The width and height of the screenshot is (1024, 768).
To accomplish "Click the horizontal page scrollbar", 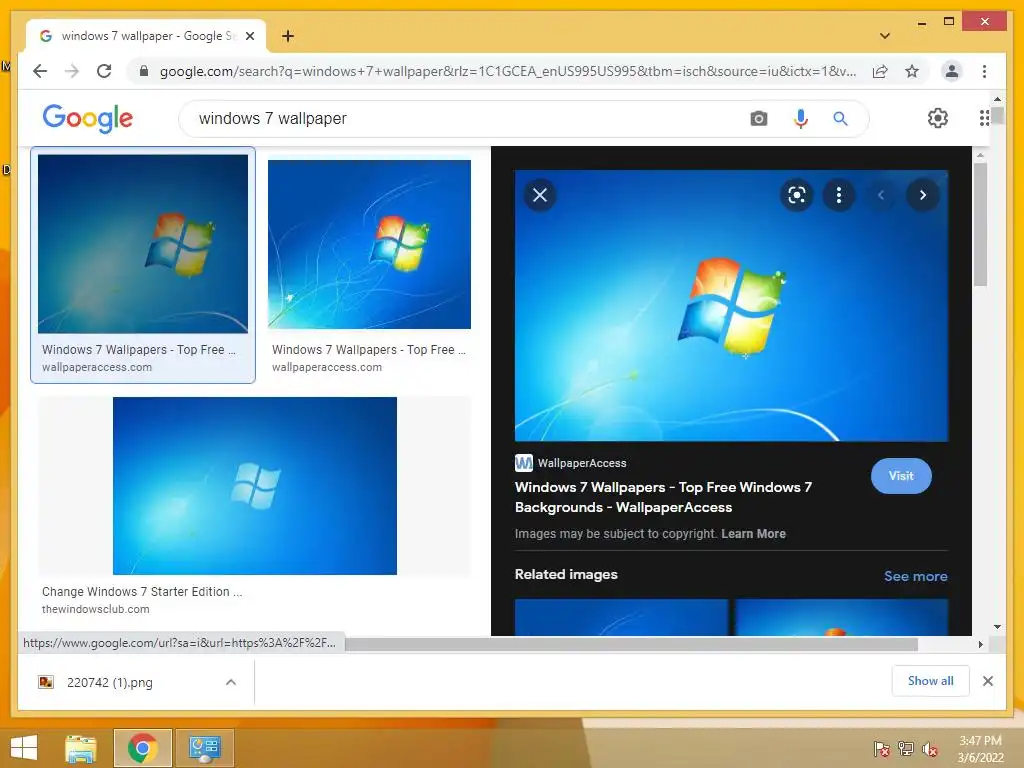I will click(631, 645).
